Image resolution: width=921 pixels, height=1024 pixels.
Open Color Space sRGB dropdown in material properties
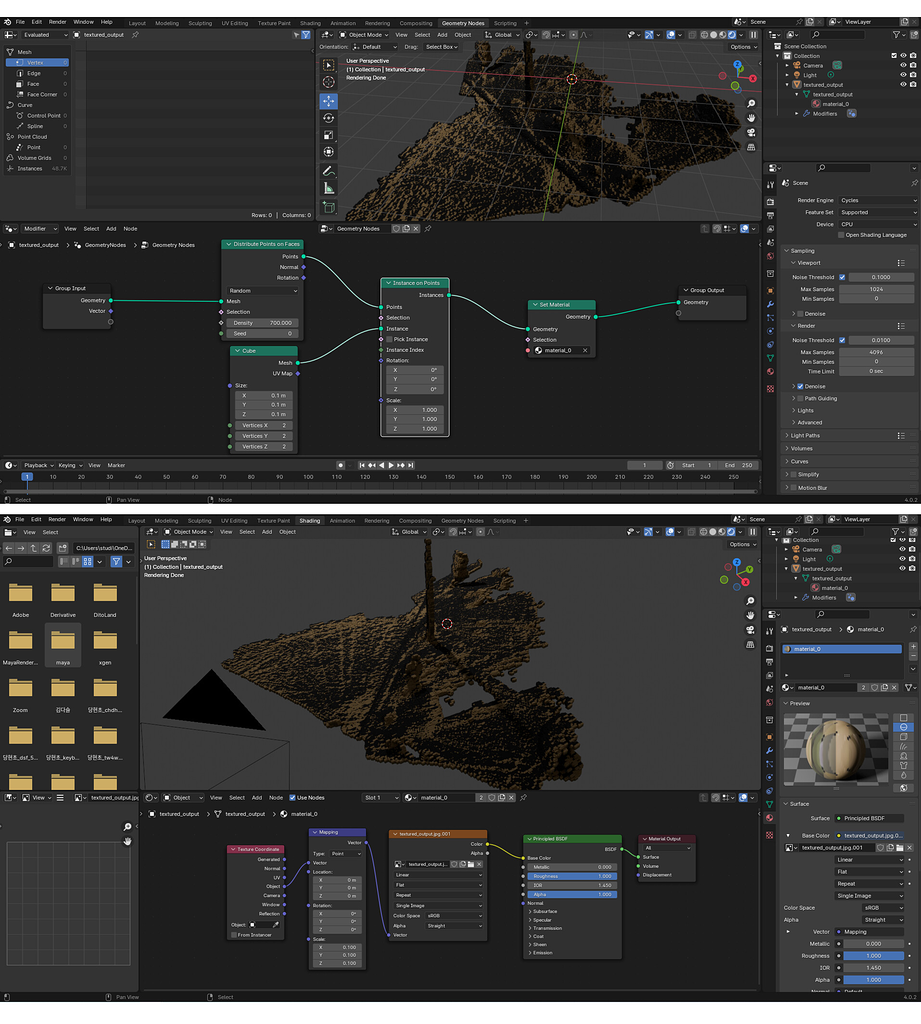tap(881, 908)
